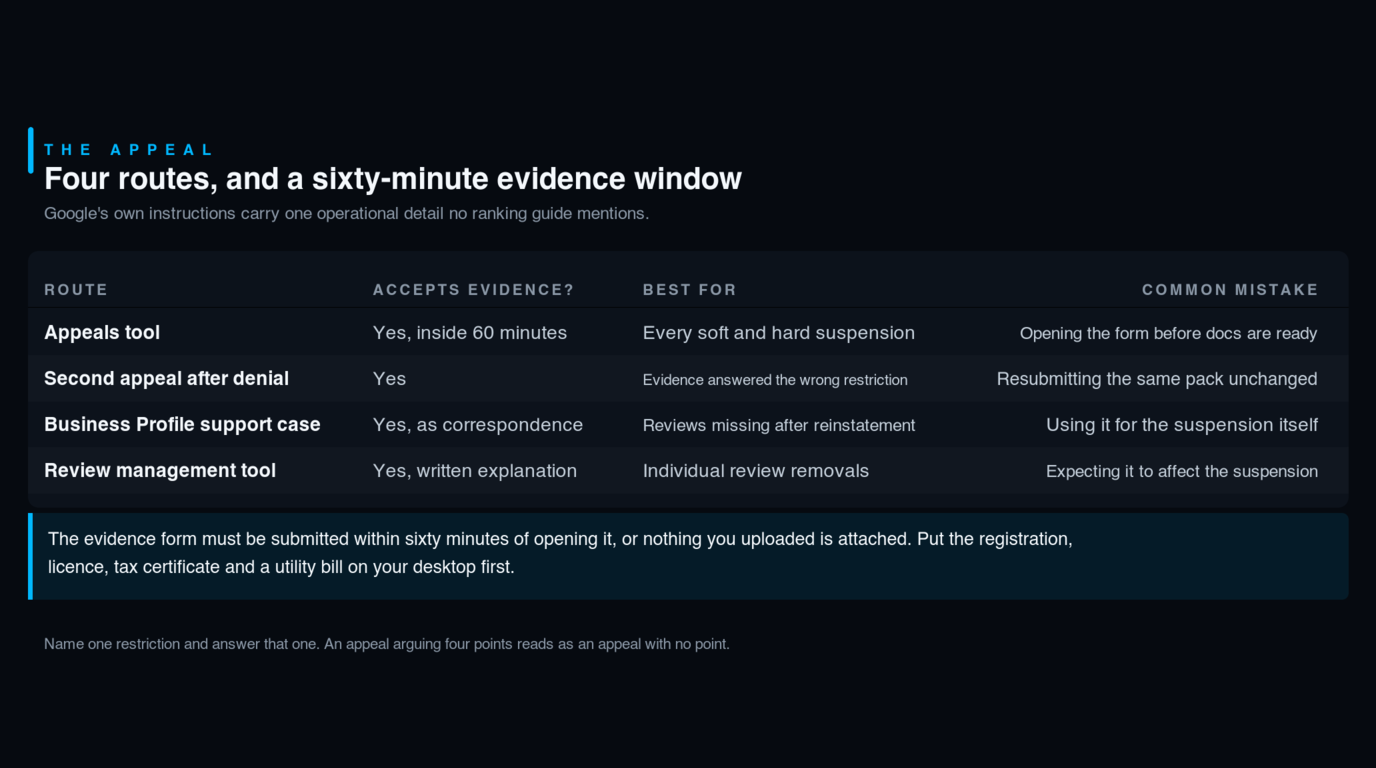Select the 'Second appeal after denial' route
The image size is (1376, 768).
coord(166,379)
